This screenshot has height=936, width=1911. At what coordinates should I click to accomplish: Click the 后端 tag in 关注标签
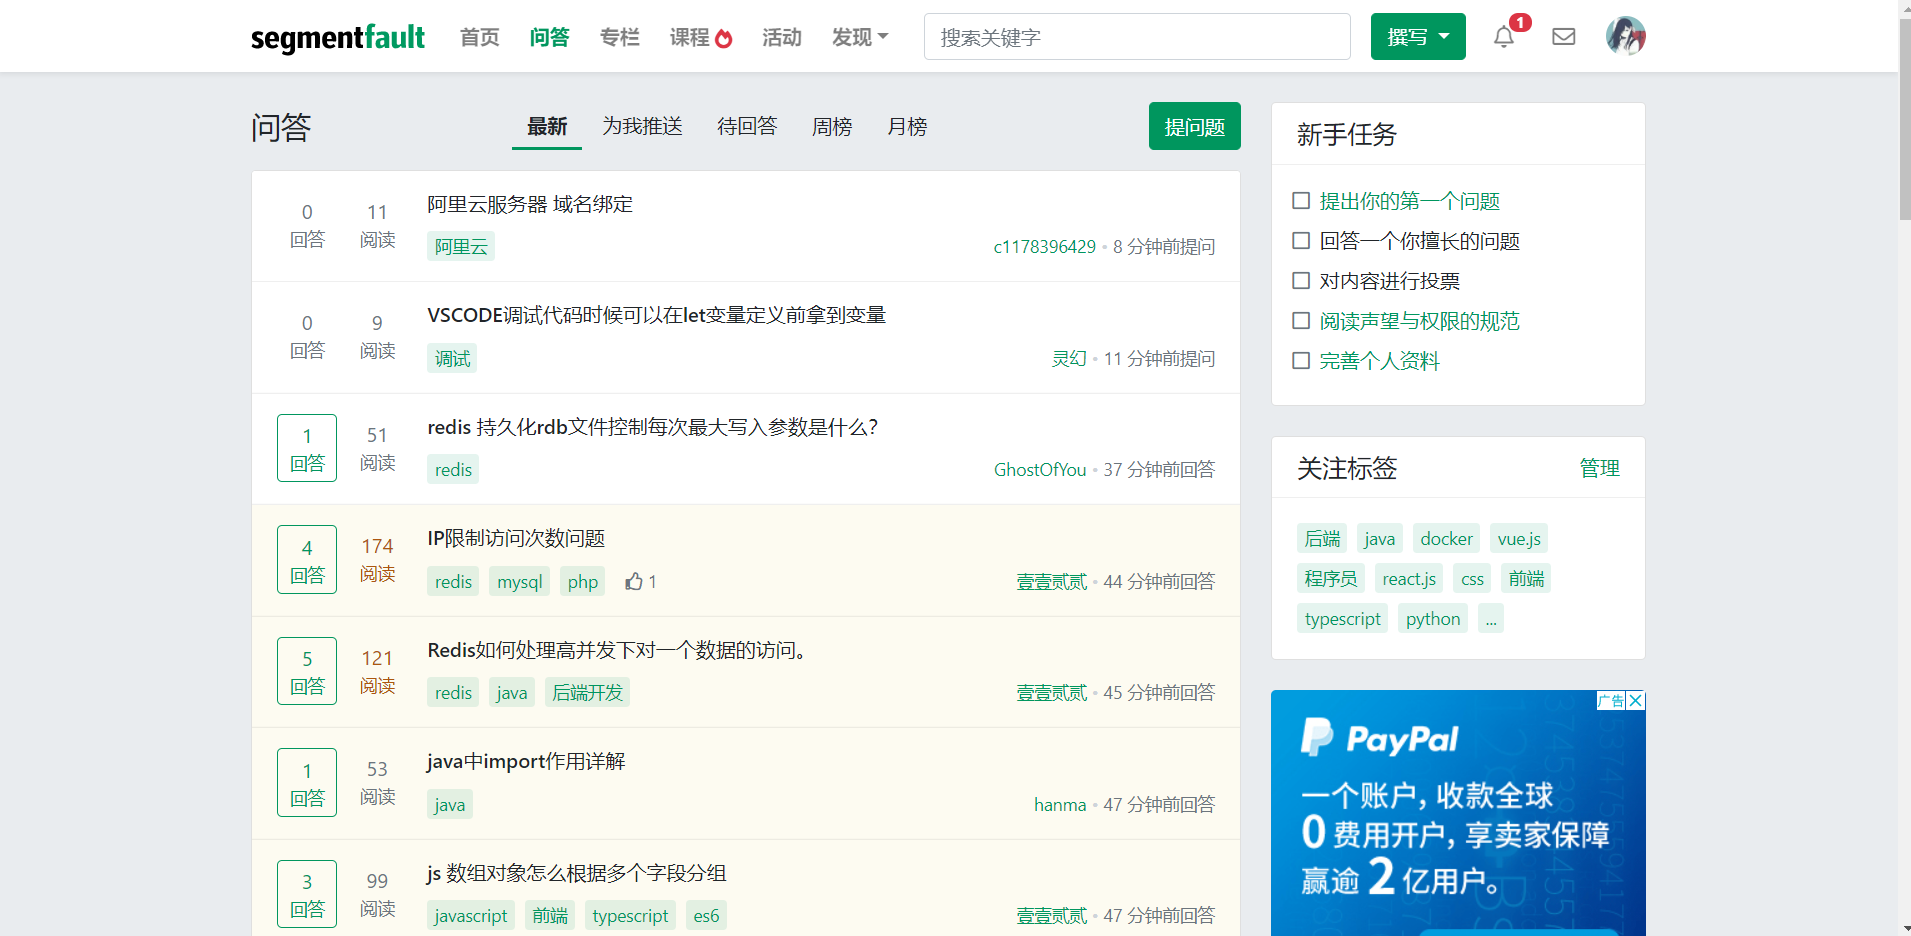click(x=1322, y=539)
